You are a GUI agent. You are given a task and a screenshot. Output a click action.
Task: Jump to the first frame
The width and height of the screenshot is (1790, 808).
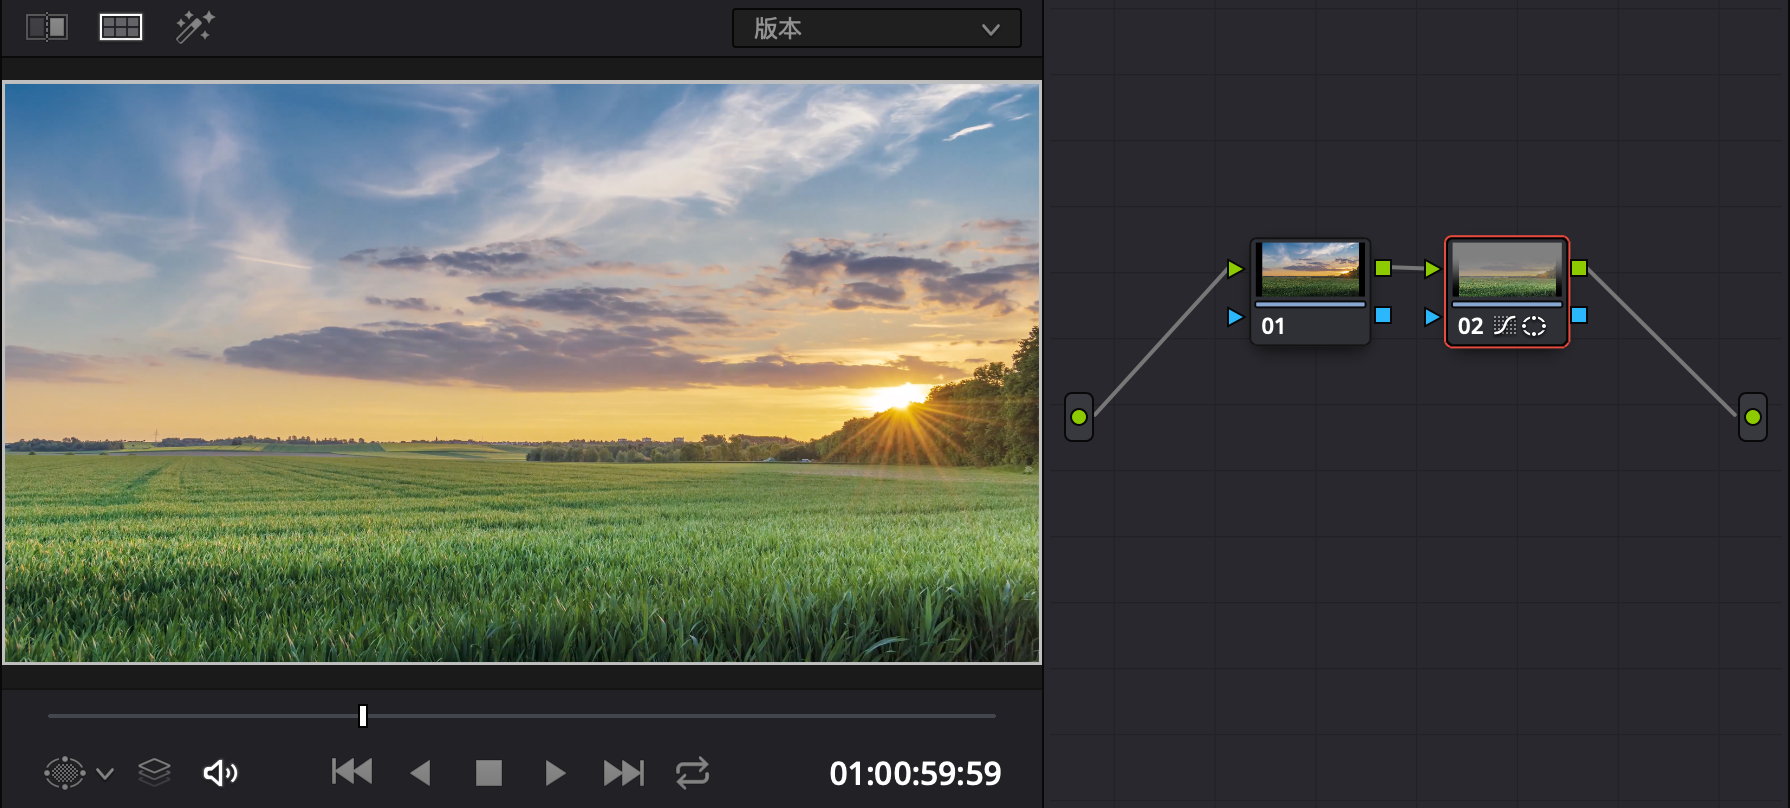click(x=352, y=772)
